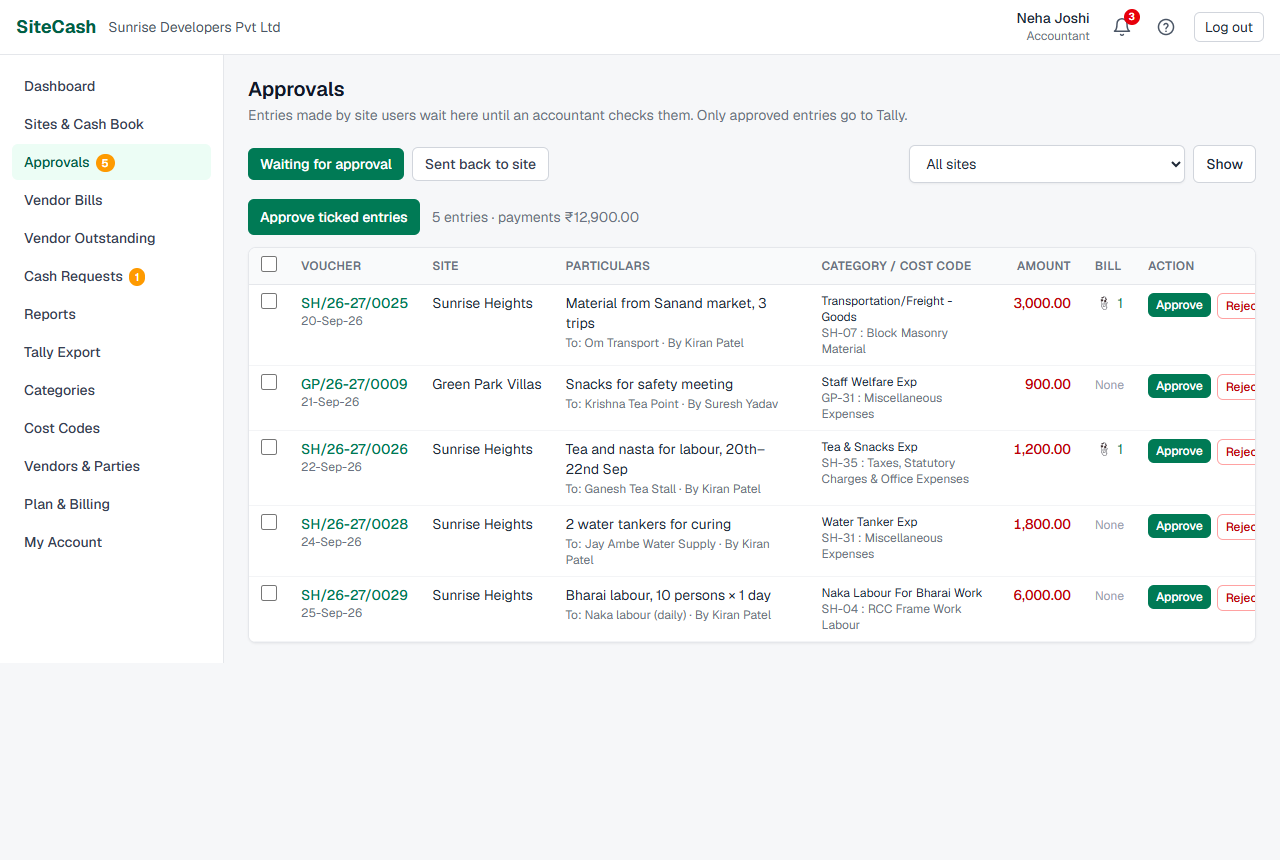Open Vendors & Parties in sidebar
The image size is (1280, 860).
click(x=111, y=466)
